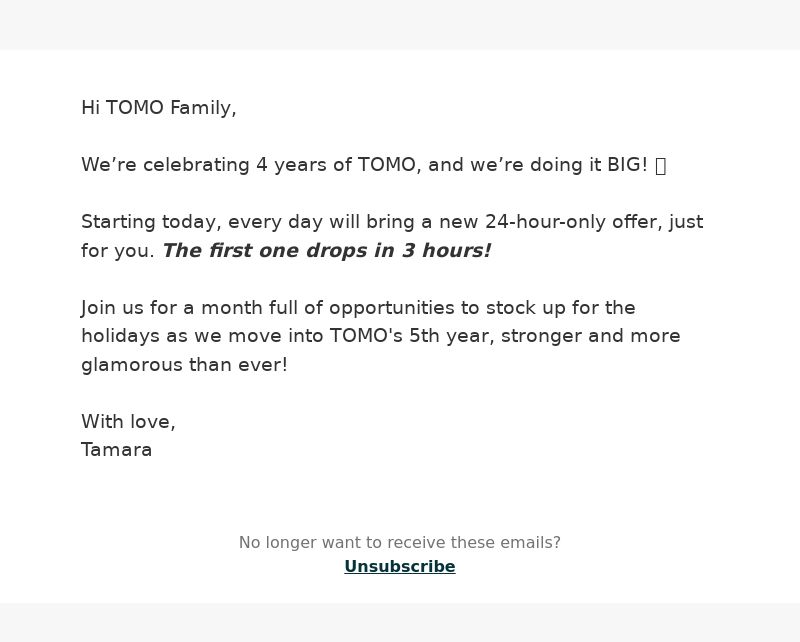Click the line starting 'Join us for a month'

coord(358,308)
